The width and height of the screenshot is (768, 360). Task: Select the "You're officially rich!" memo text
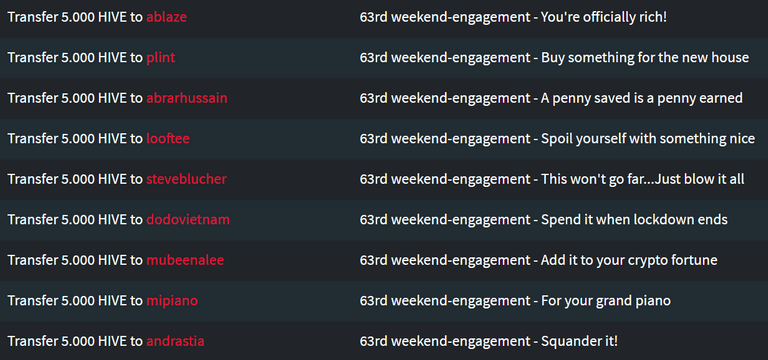click(x=513, y=17)
